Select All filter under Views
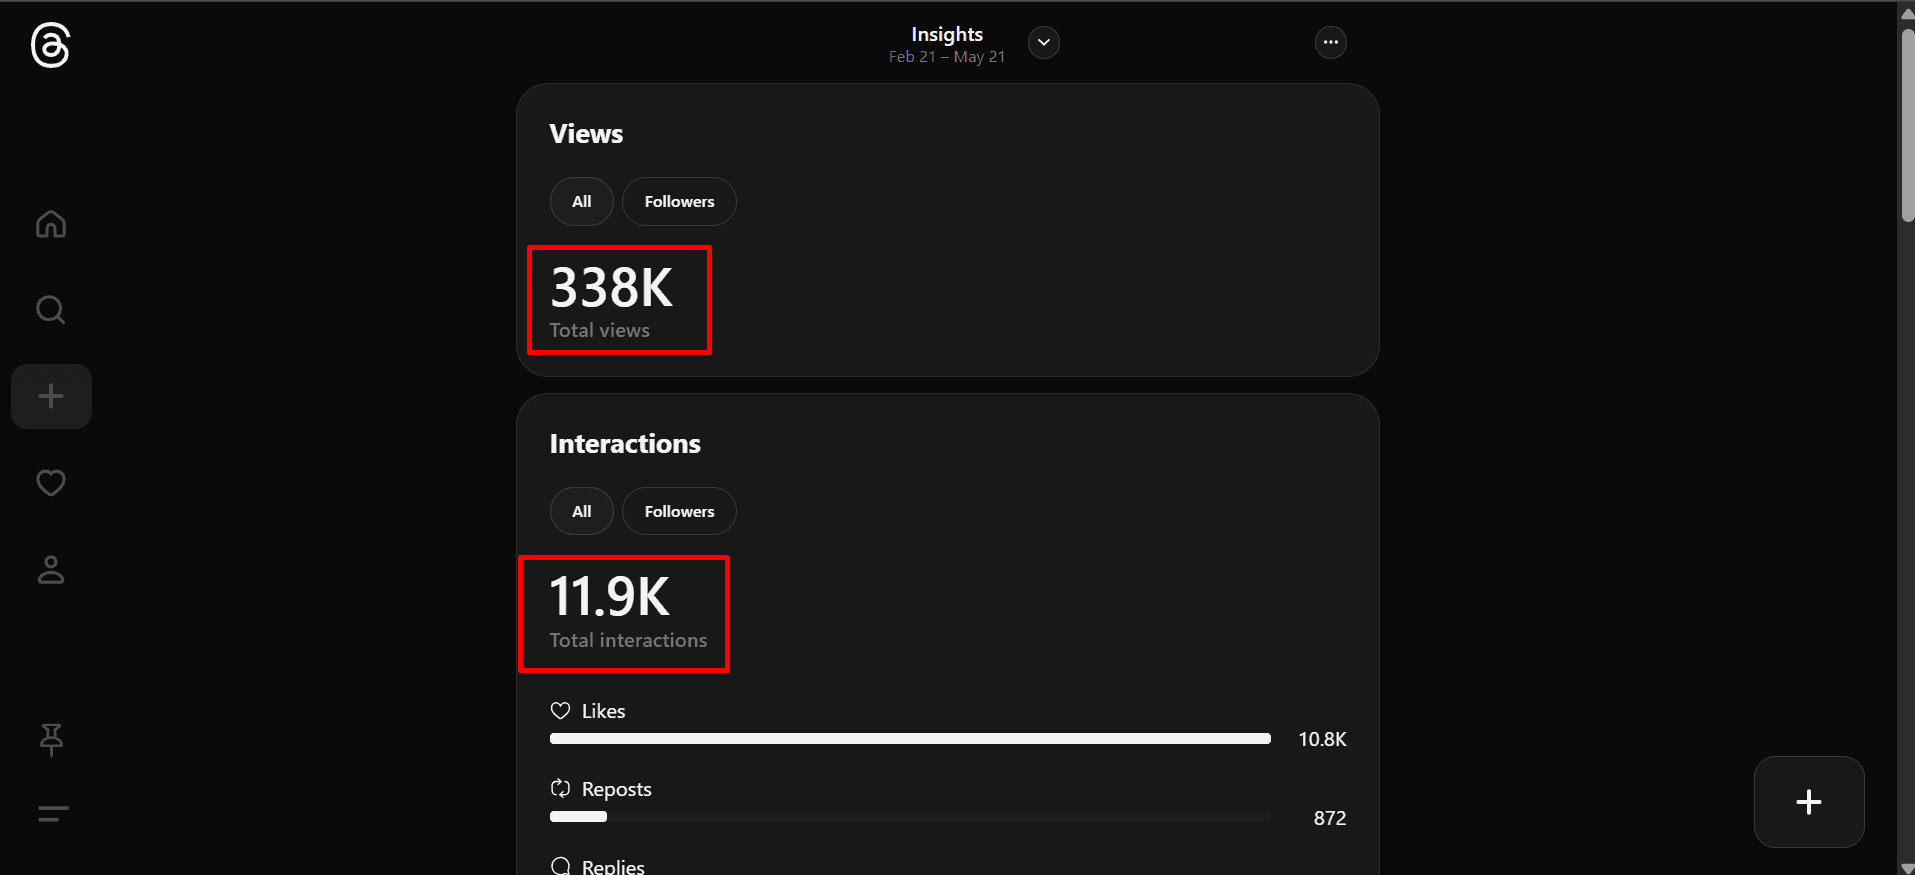This screenshot has height=875, width=1915. (581, 201)
